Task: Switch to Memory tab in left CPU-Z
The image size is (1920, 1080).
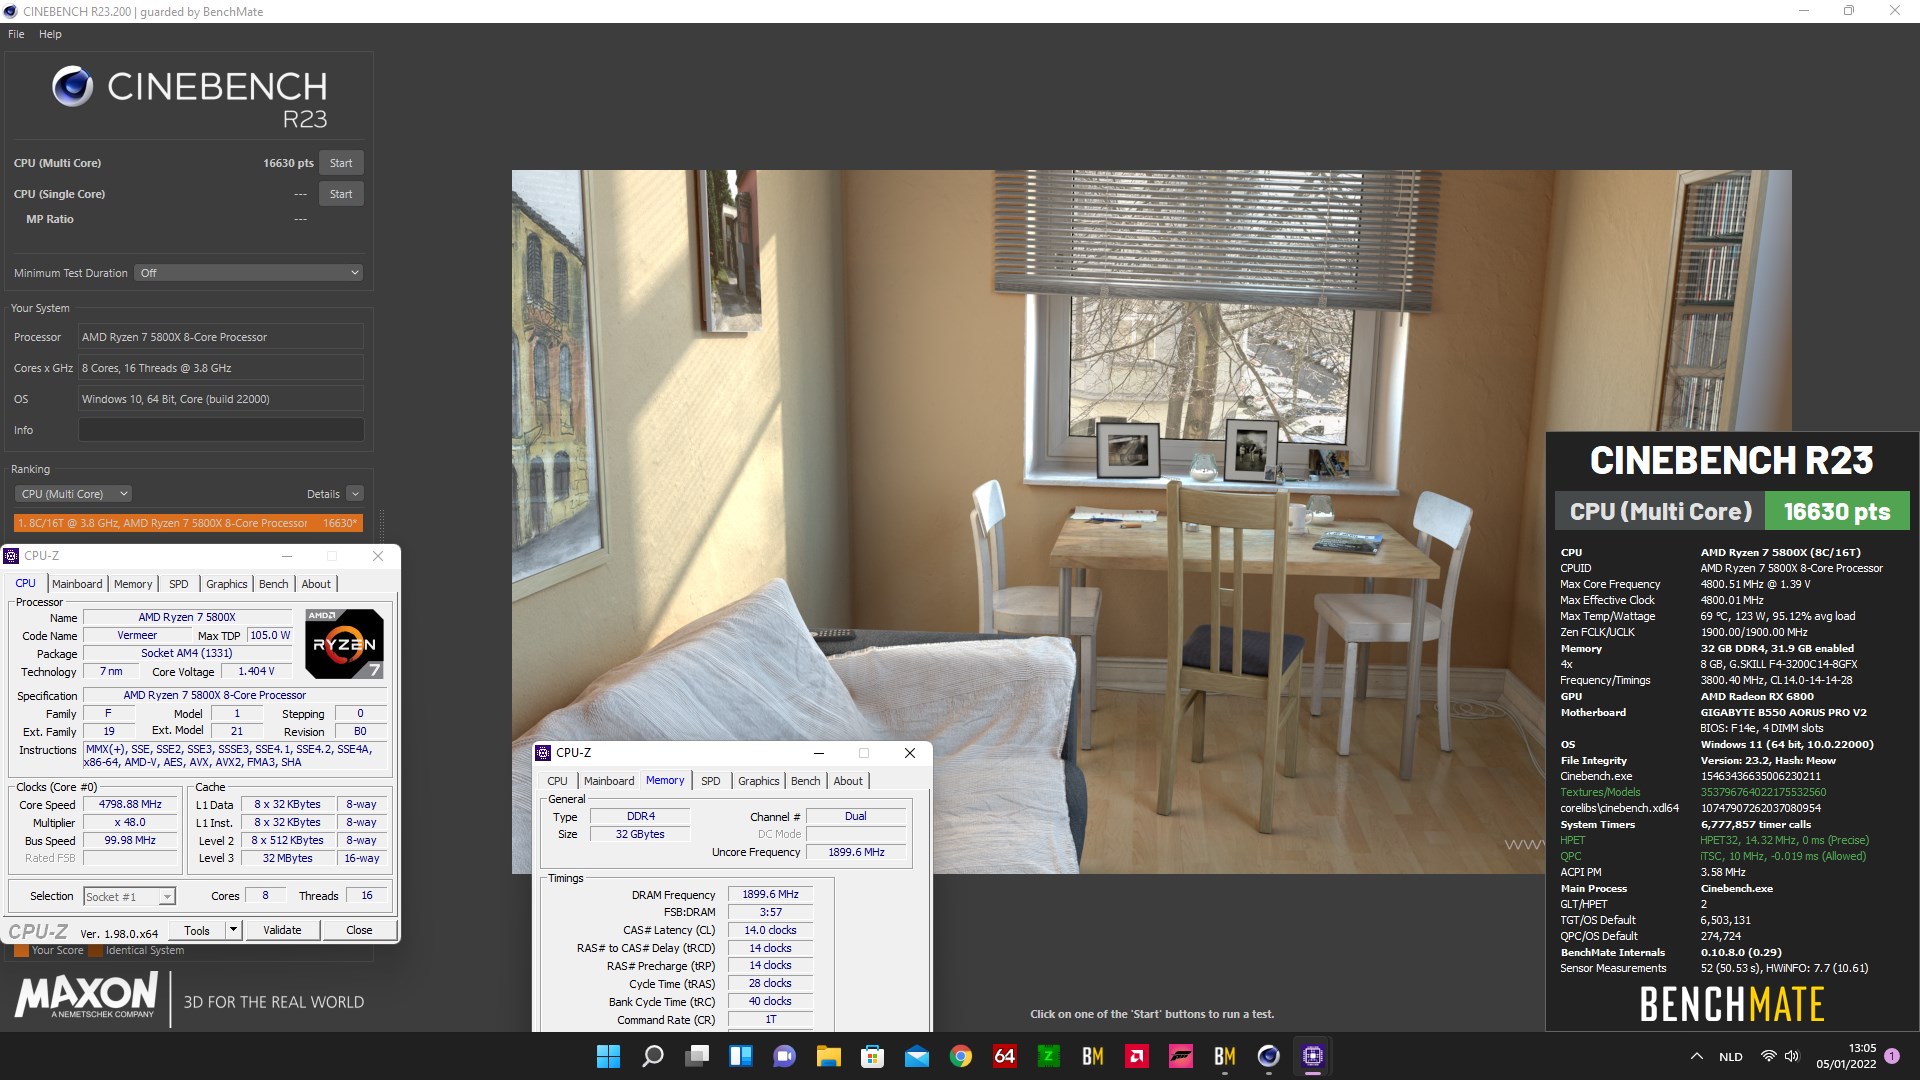Action: [133, 584]
